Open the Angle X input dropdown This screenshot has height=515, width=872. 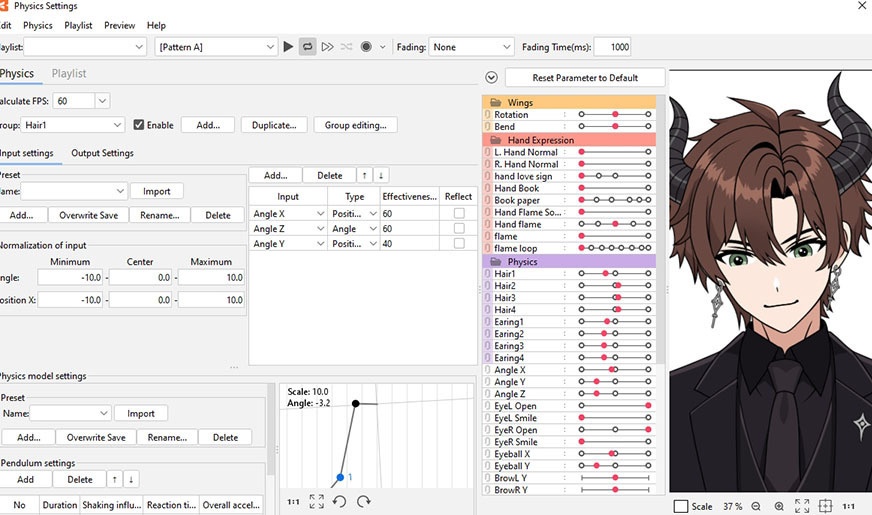click(288, 214)
